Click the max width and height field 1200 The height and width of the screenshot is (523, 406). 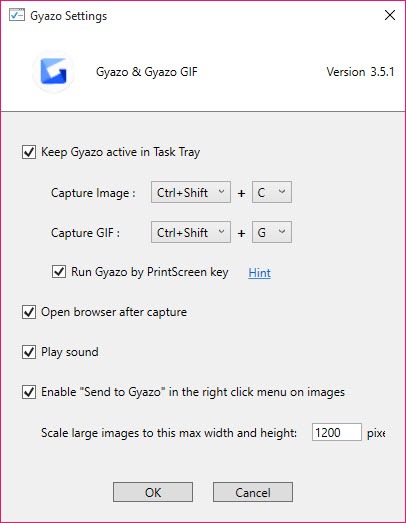coord(337,432)
